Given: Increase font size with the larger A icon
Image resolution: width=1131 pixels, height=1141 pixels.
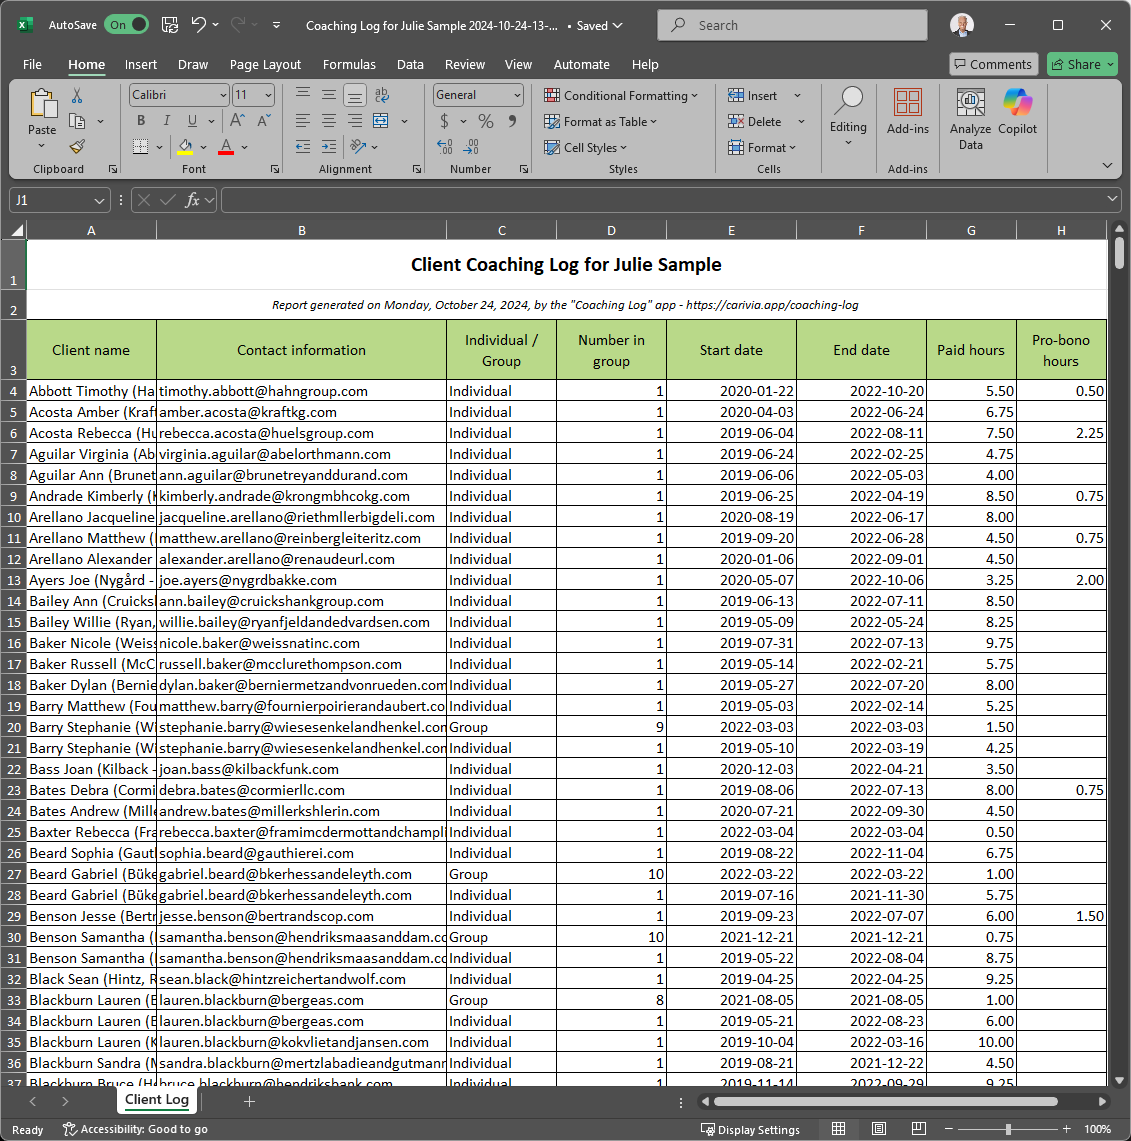Looking at the screenshot, I should (x=237, y=121).
